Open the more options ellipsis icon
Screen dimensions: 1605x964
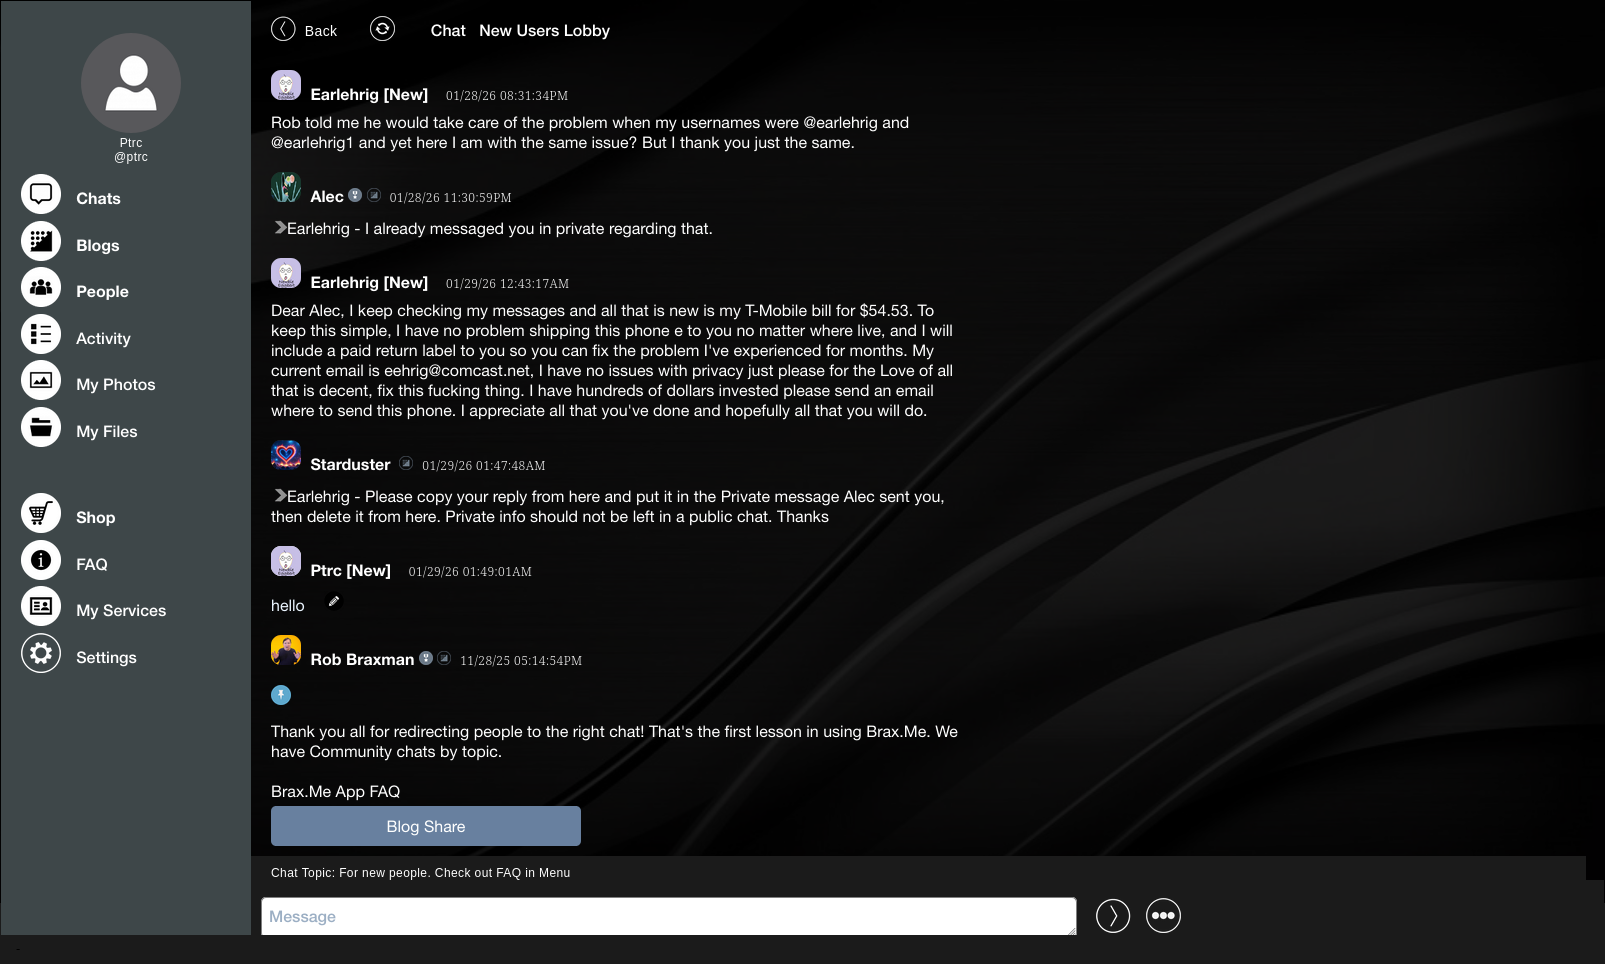pos(1163,915)
